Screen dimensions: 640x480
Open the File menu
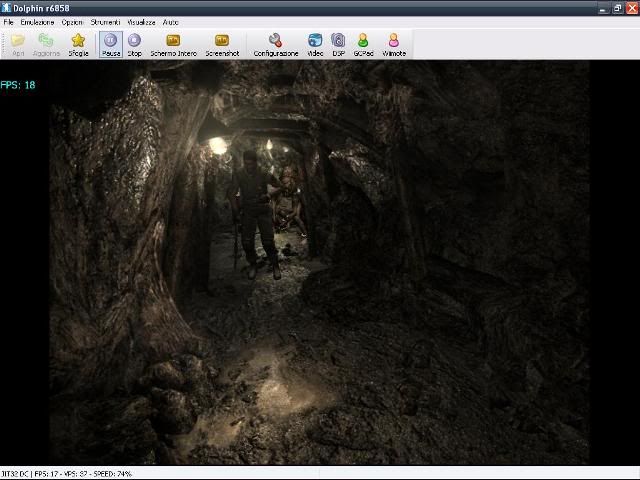[x=8, y=22]
